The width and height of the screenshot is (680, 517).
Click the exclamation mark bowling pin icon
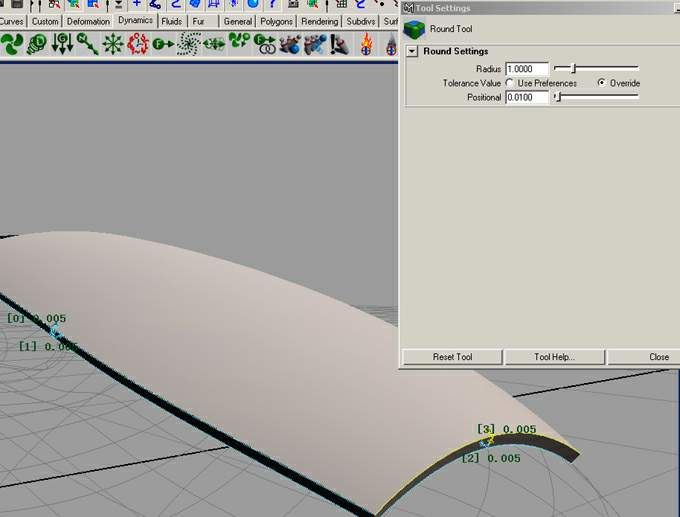340,44
